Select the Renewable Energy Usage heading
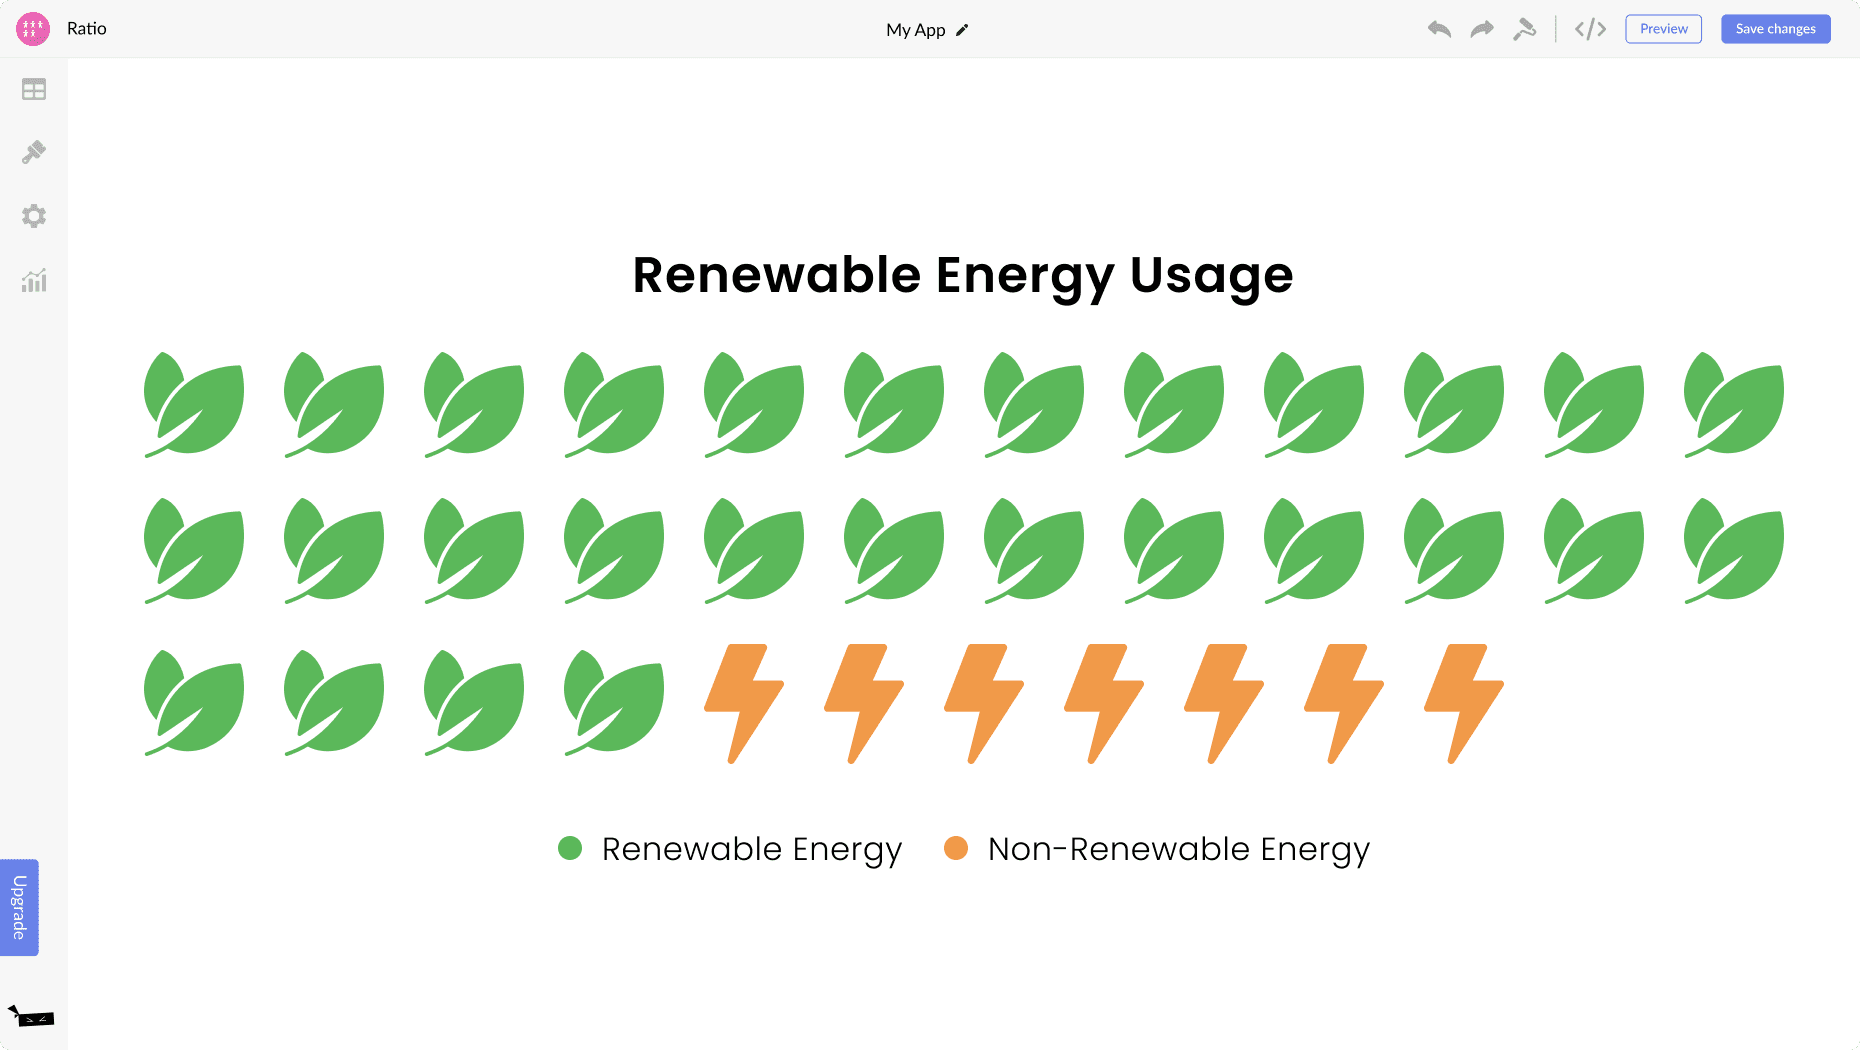Viewport: 1860px width, 1050px height. coord(963,275)
